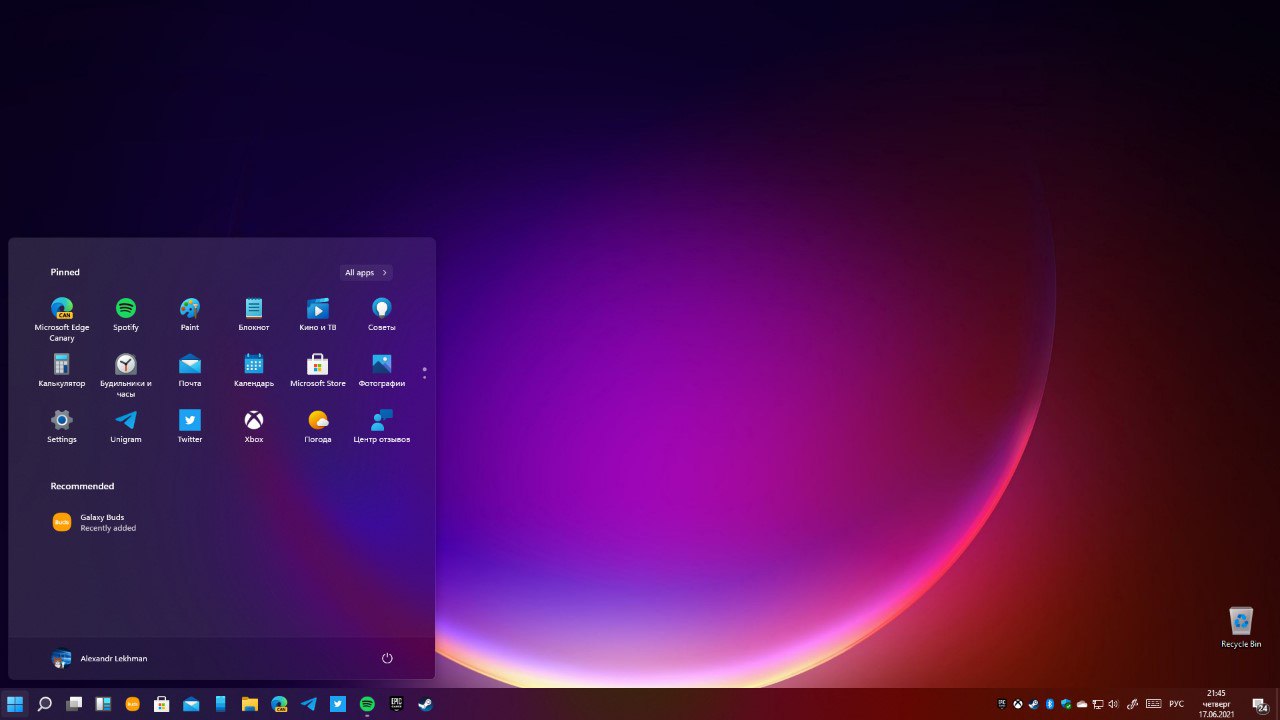Open Mail icon on the taskbar

click(191, 704)
